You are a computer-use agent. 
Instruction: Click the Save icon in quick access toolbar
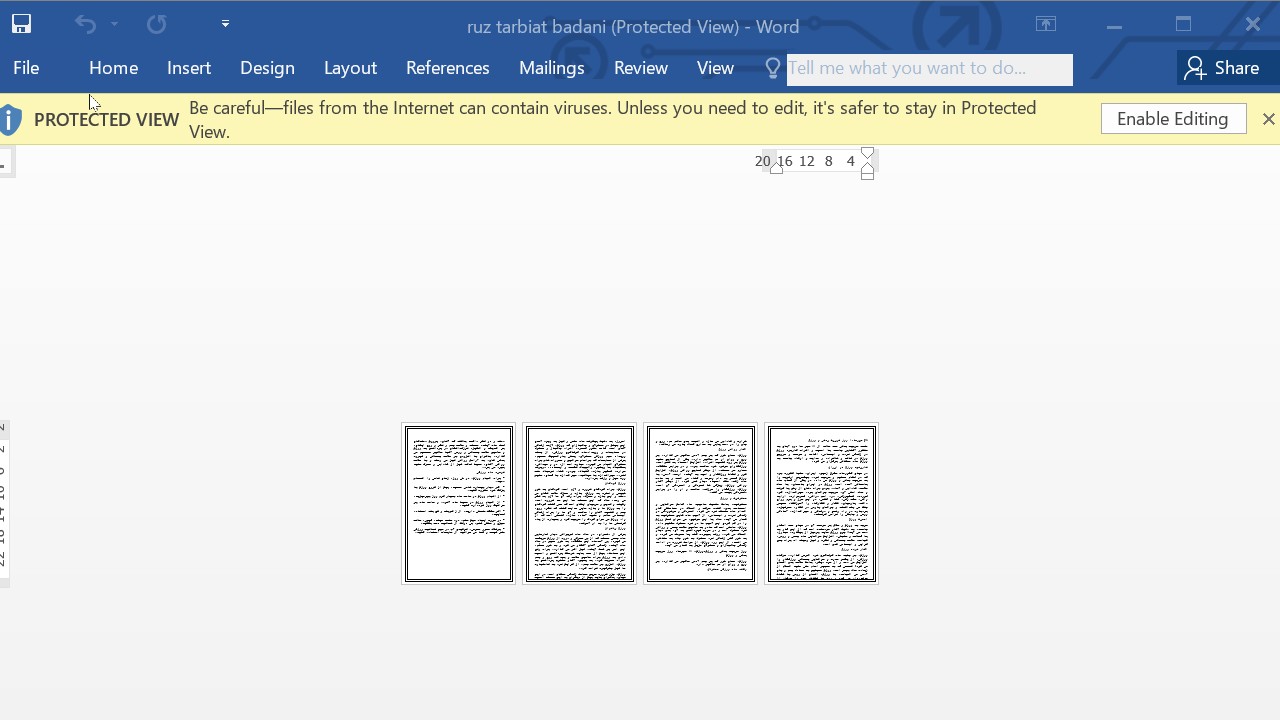pyautogui.click(x=21, y=24)
